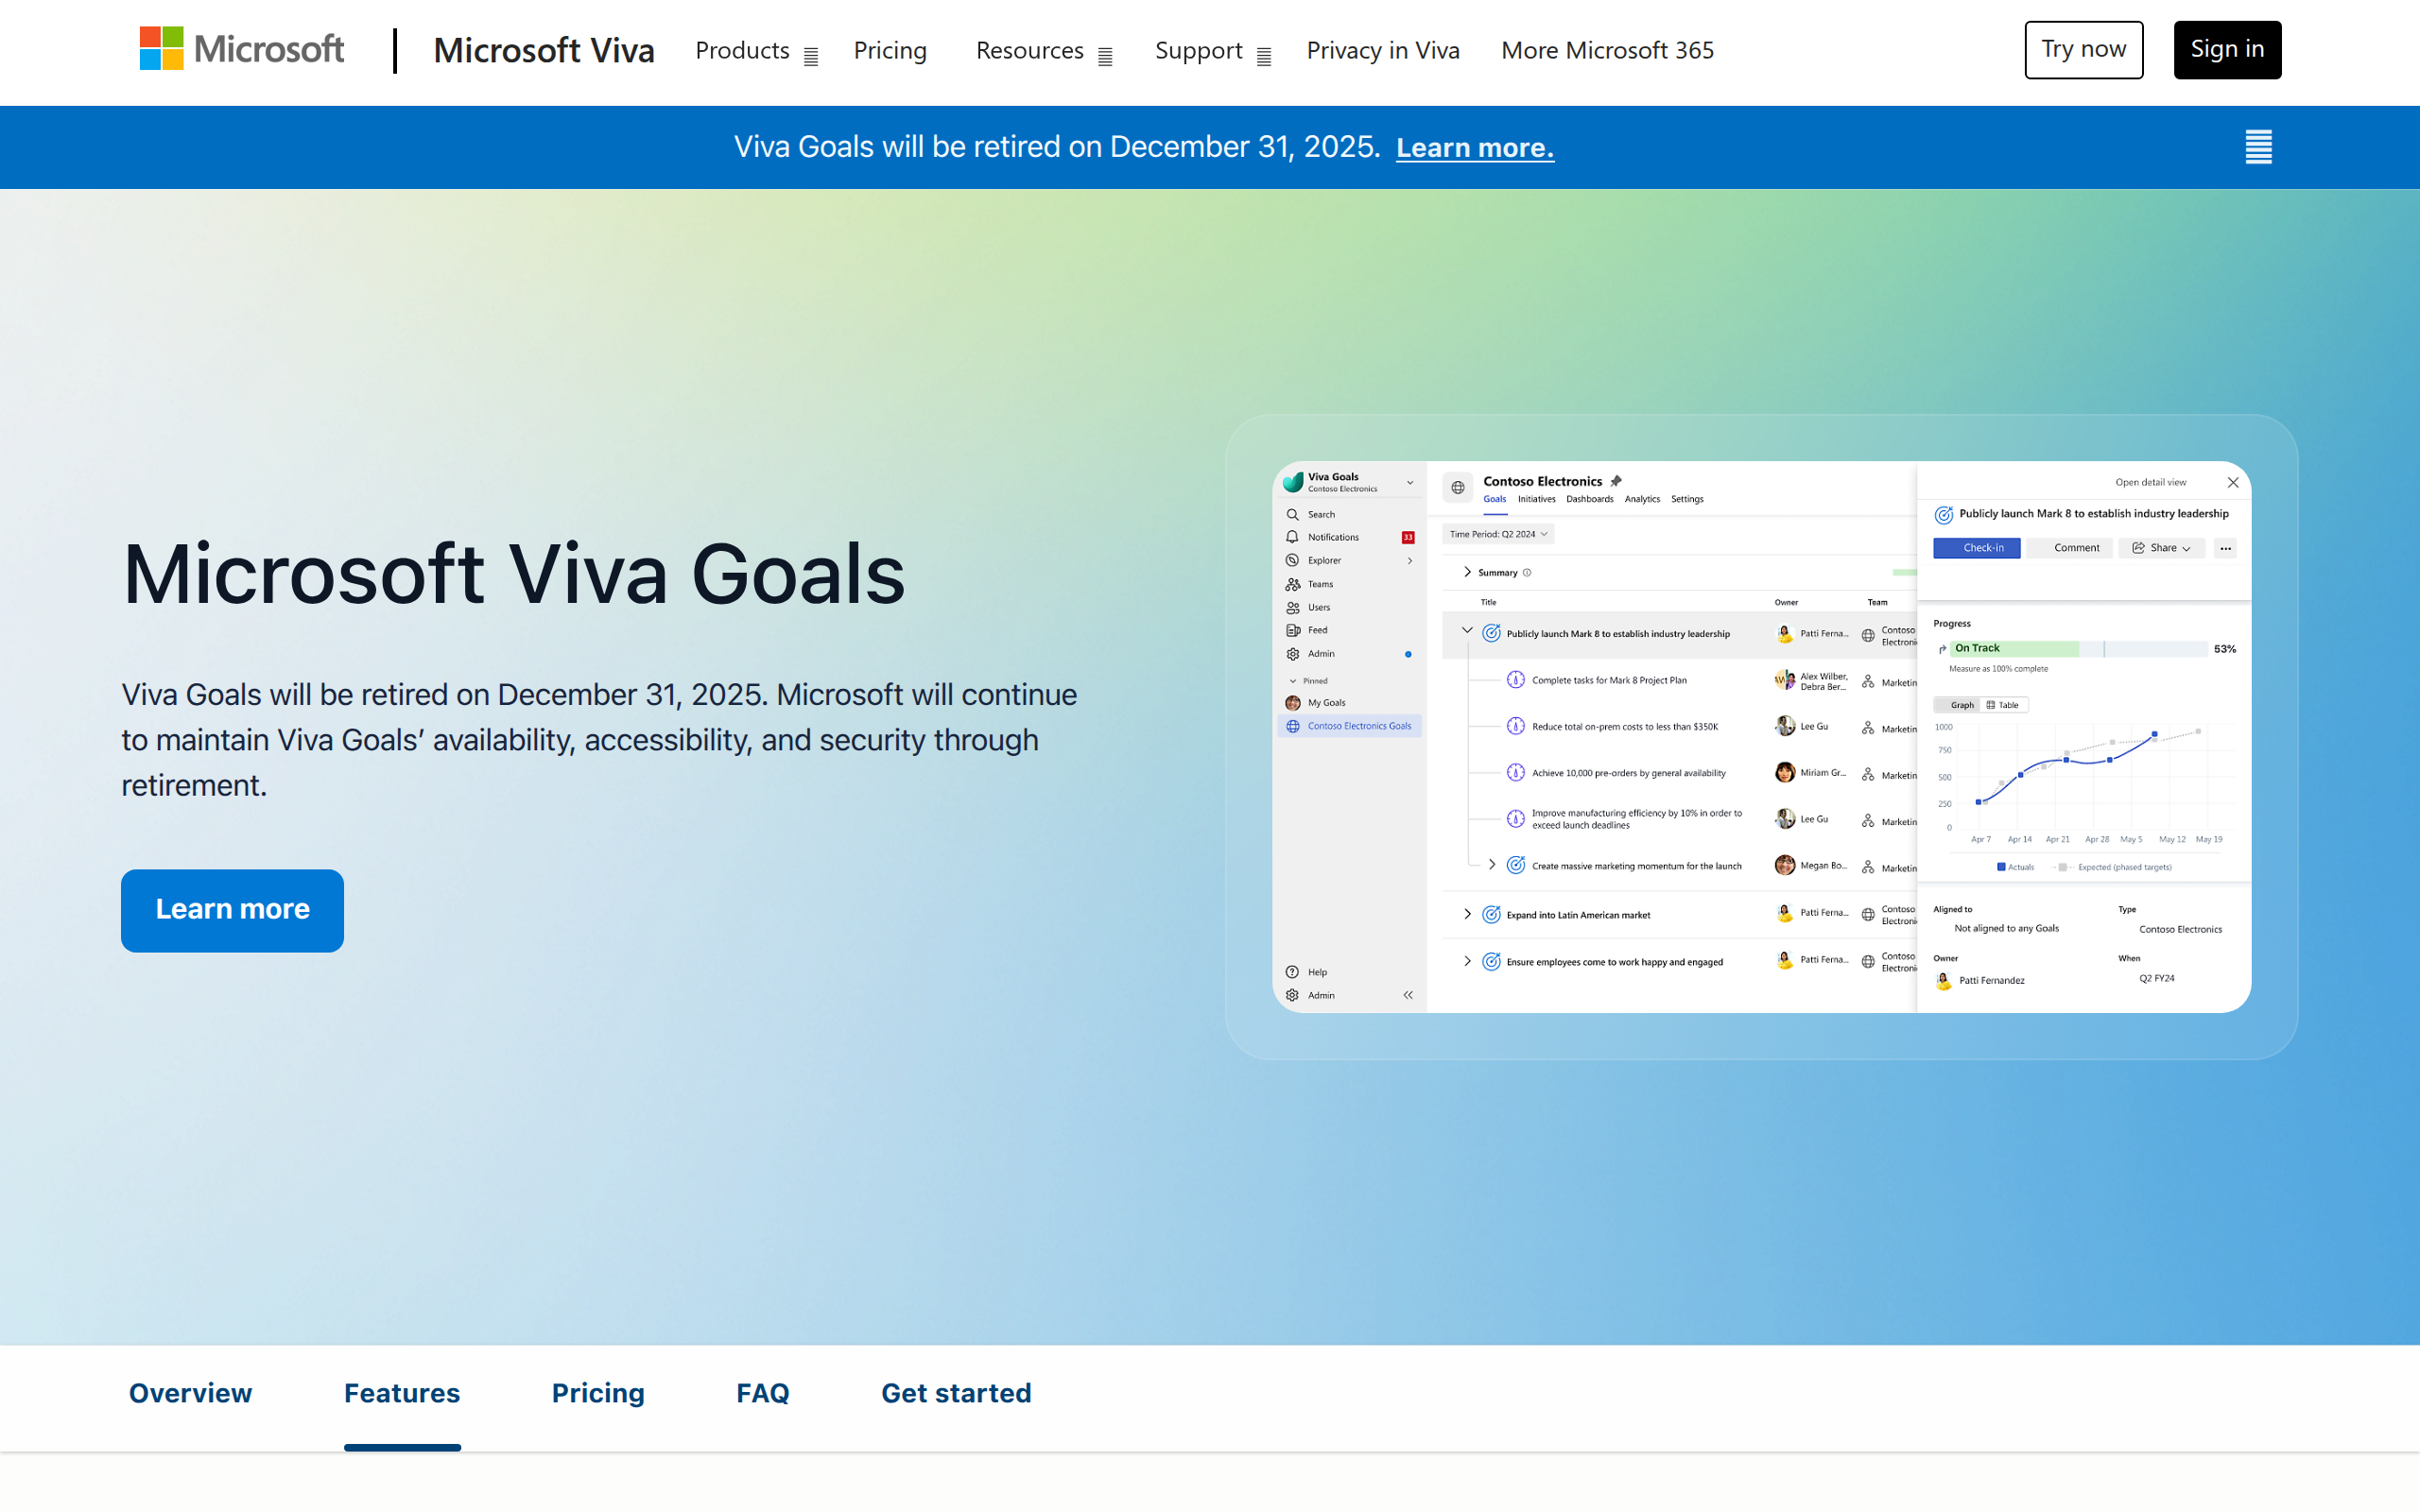The width and height of the screenshot is (2420, 1512).
Task: Click pin icon next to Contoso Electronics
Action: [1616, 481]
